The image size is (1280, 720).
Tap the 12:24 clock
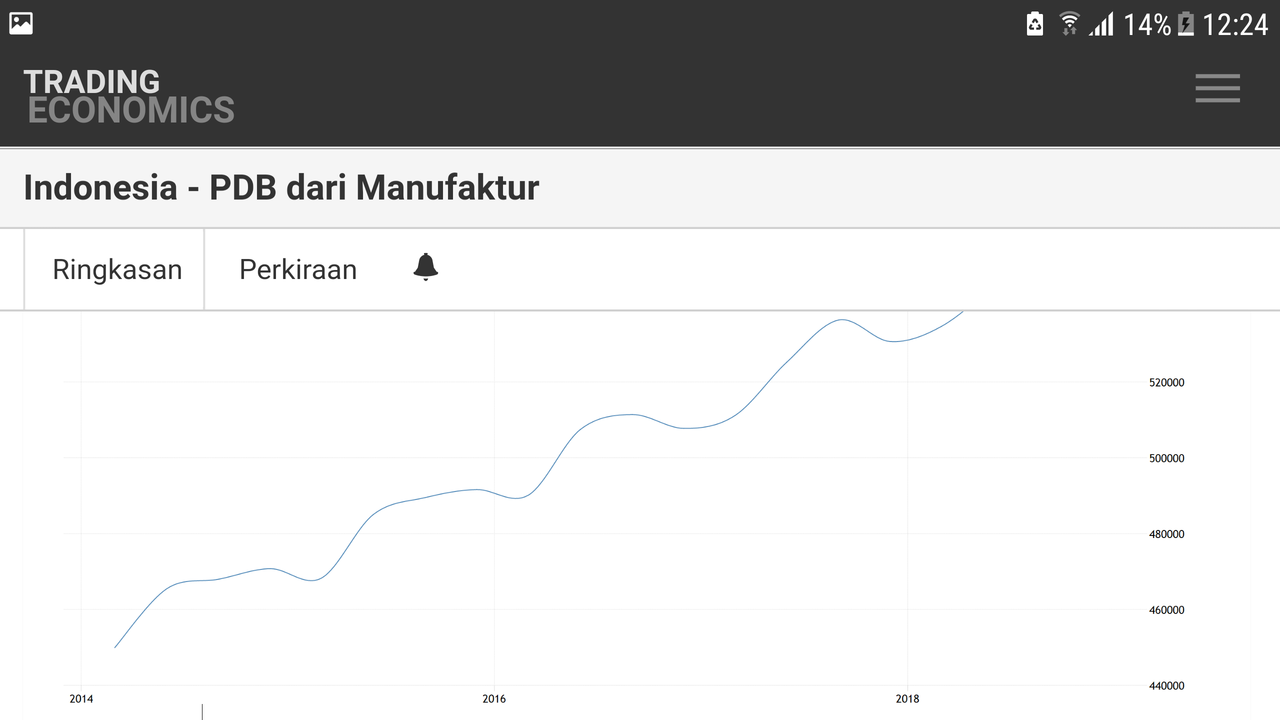[1235, 25]
